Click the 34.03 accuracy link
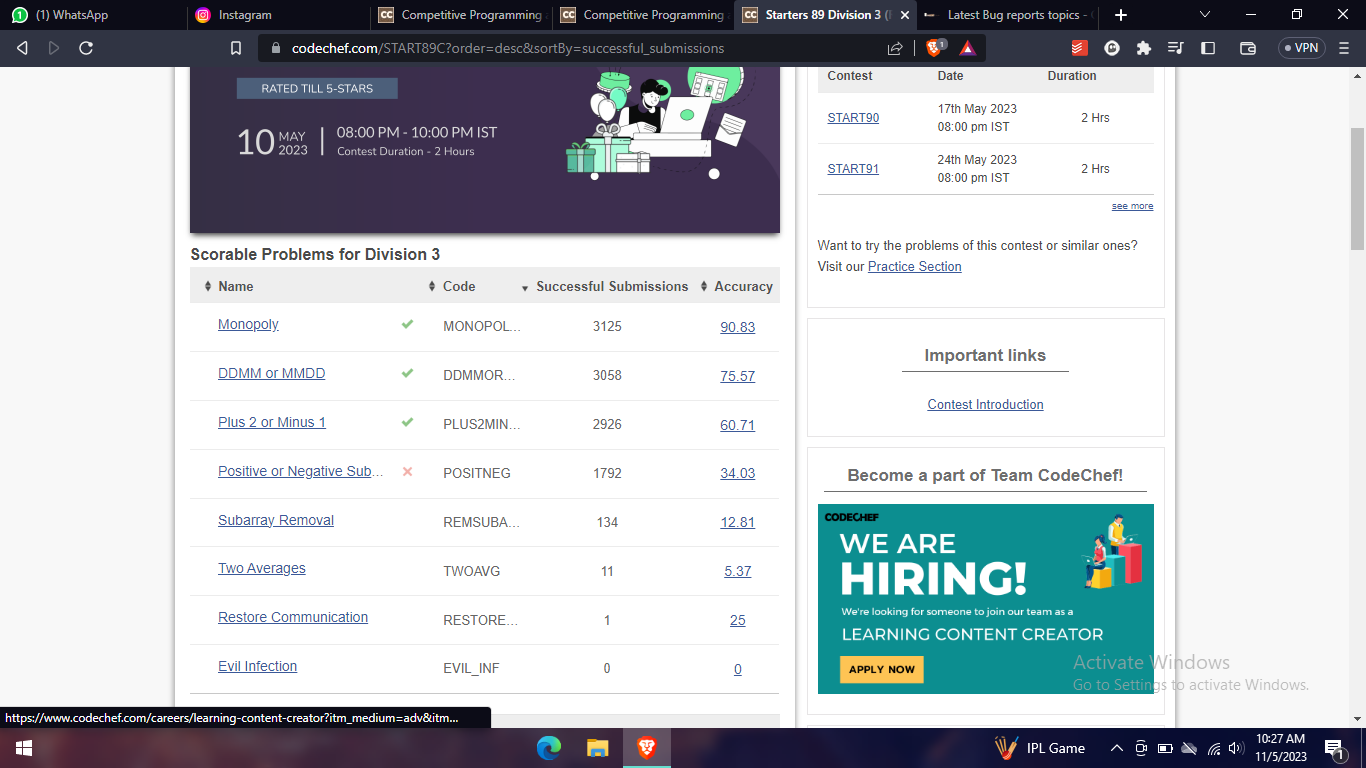The width and height of the screenshot is (1366, 768). tap(737, 473)
